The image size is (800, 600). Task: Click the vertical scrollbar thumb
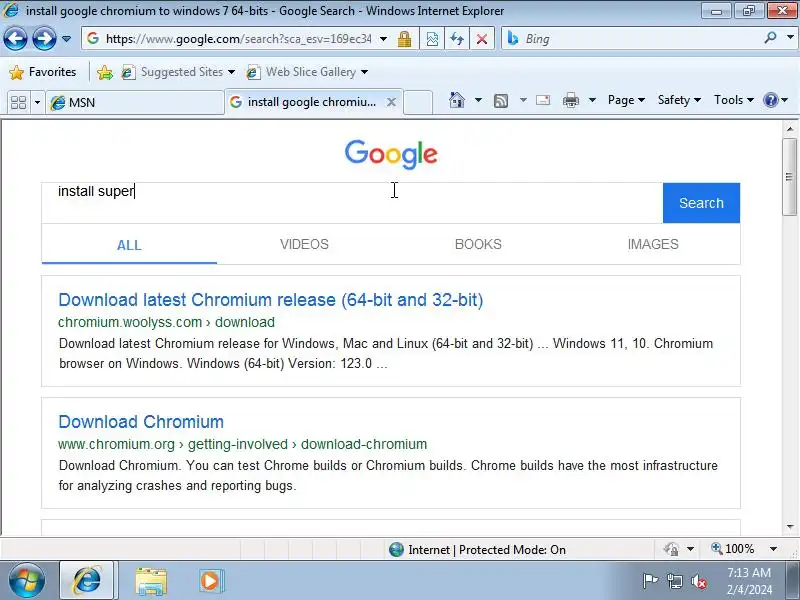pyautogui.click(x=789, y=177)
